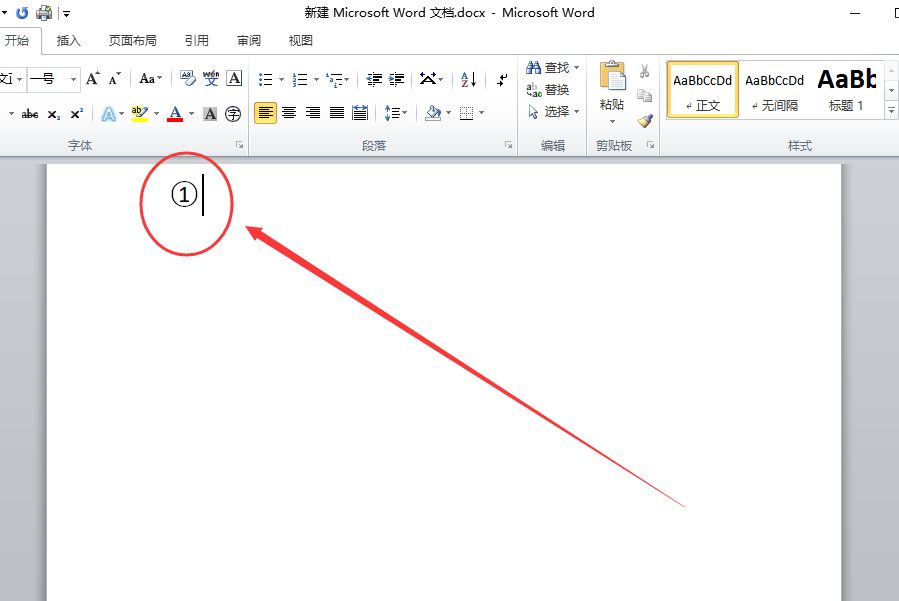This screenshot has width=899, height=601.
Task: Toggle show/hide paragraph marks
Action: (x=502, y=79)
